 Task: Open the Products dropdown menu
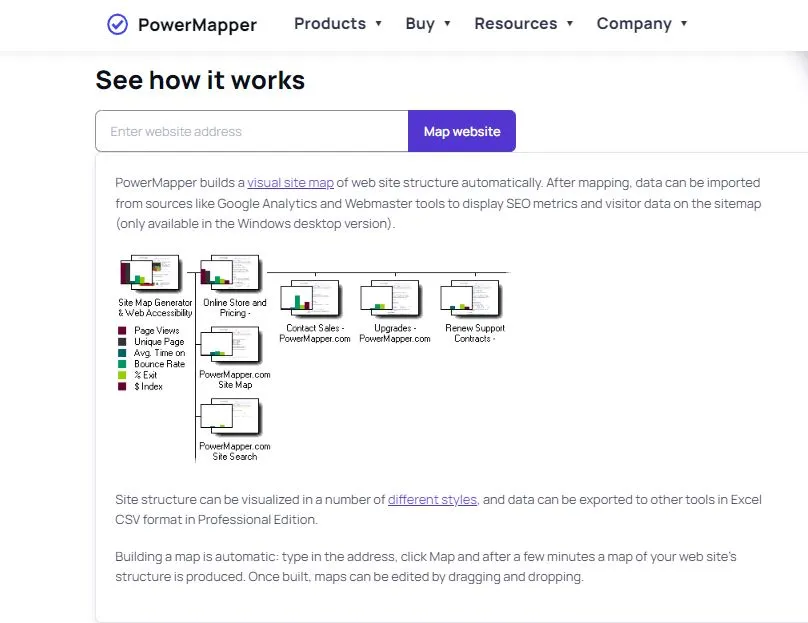pyautogui.click(x=338, y=24)
